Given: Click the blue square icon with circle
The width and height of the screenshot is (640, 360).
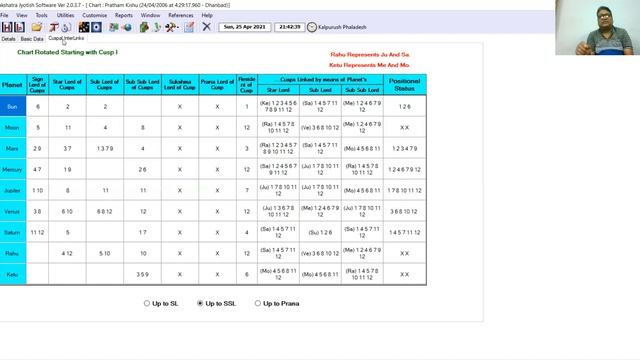Looking at the screenshot, I should click(x=96, y=27).
